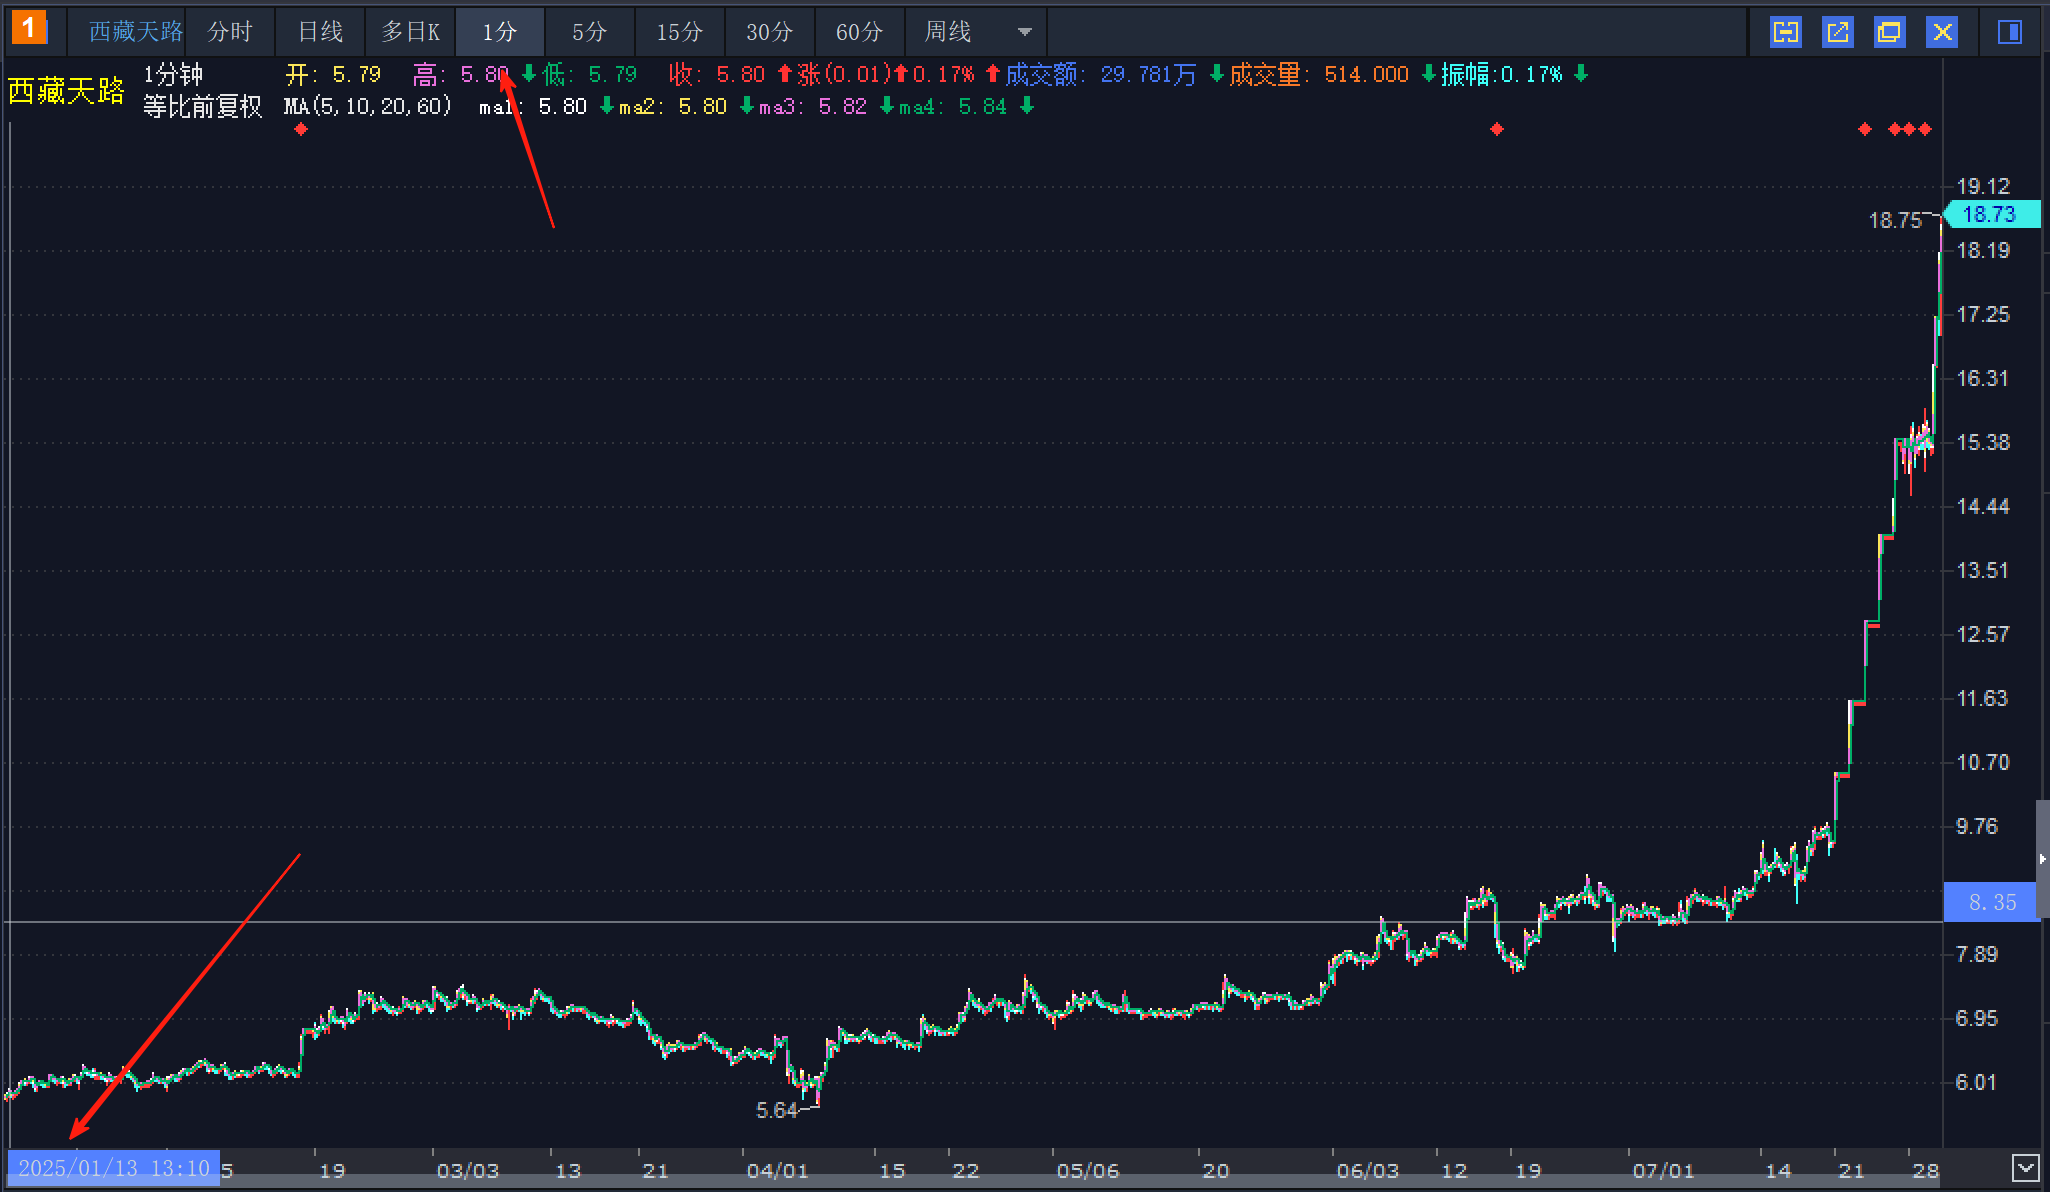Image resolution: width=2050 pixels, height=1192 pixels.
Task: Click the red diamond marker near 06/19
Action: [1497, 129]
